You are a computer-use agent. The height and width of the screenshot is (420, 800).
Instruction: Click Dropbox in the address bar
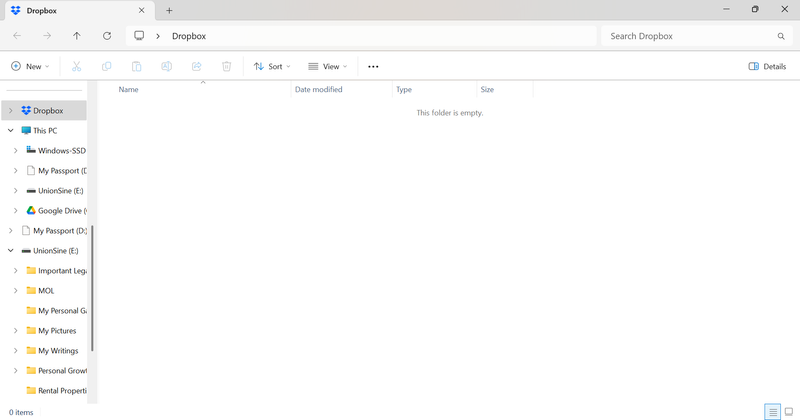point(189,36)
